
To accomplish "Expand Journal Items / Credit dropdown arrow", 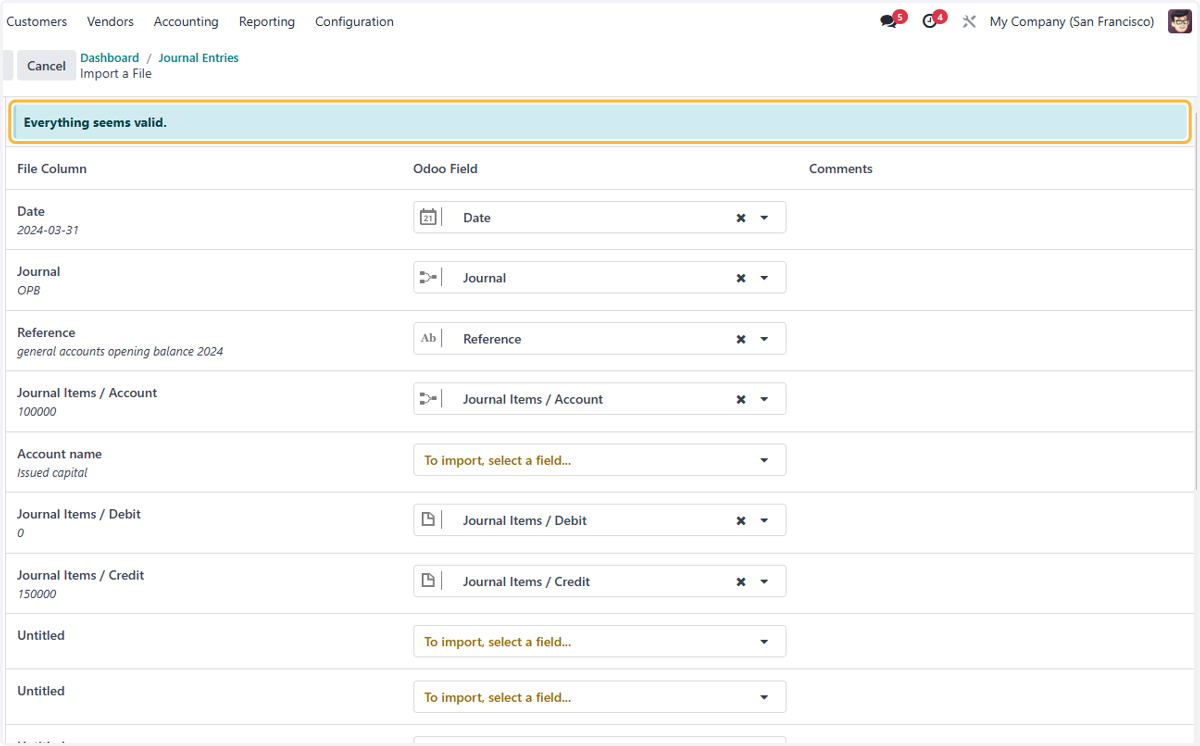I will 764,581.
